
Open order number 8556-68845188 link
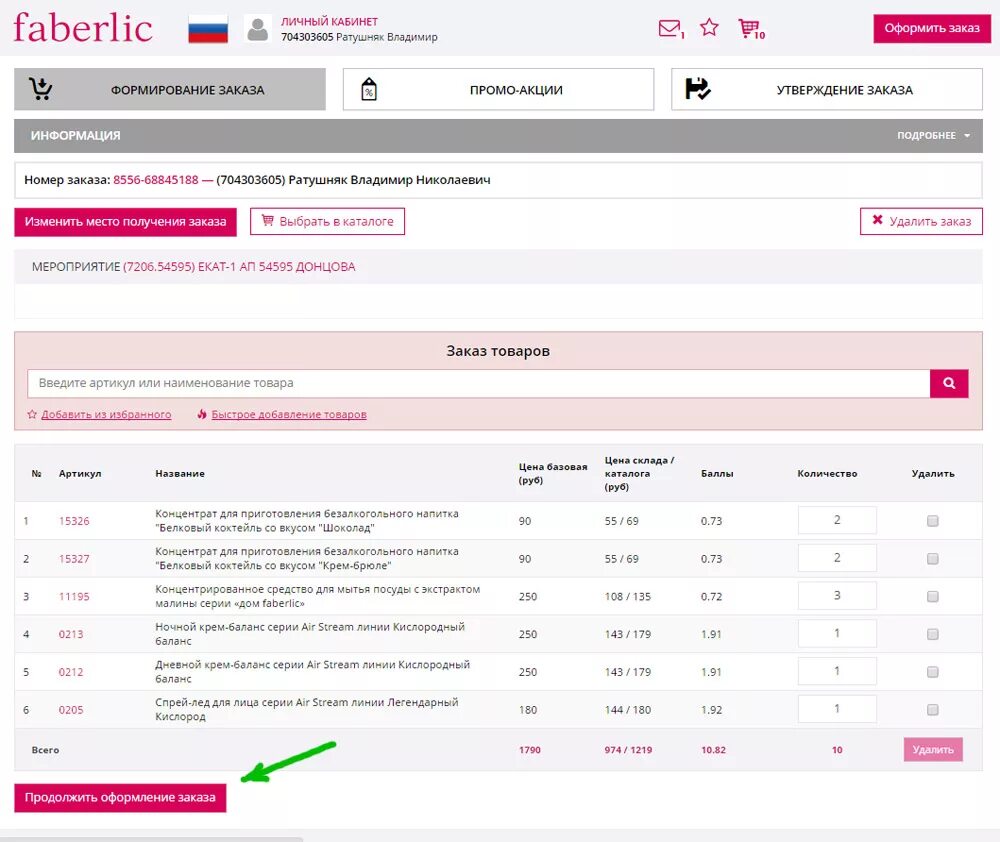click(156, 180)
